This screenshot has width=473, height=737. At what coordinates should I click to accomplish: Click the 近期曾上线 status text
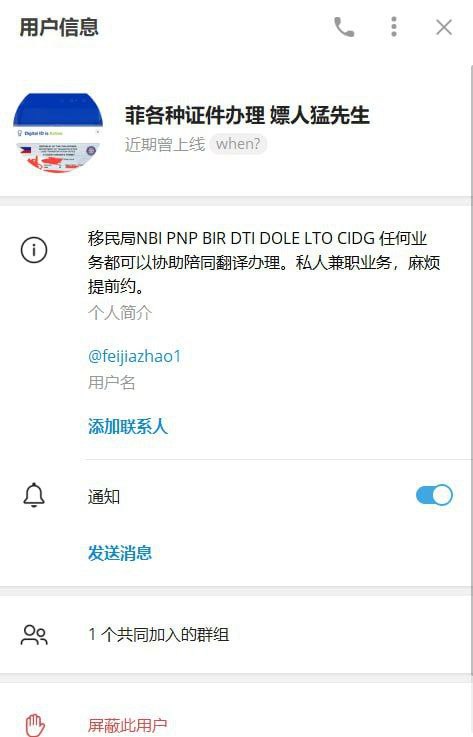[165, 144]
